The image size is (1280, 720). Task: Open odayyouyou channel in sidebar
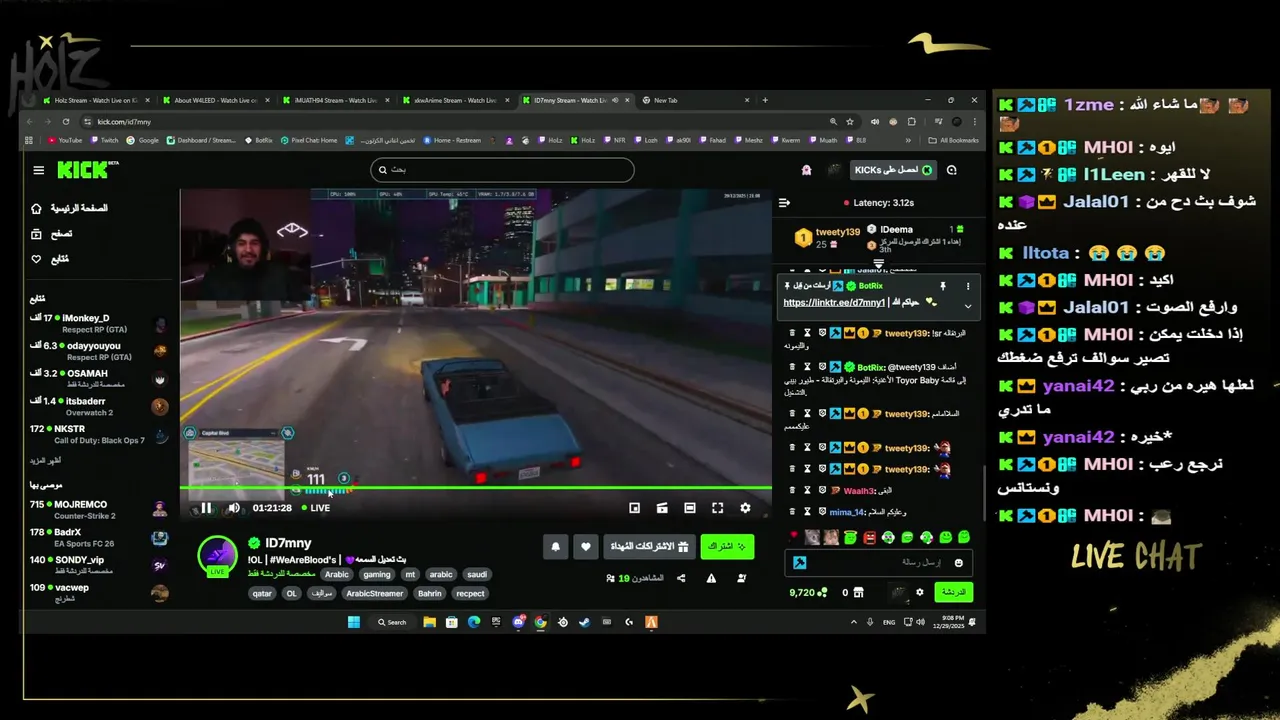(99, 351)
